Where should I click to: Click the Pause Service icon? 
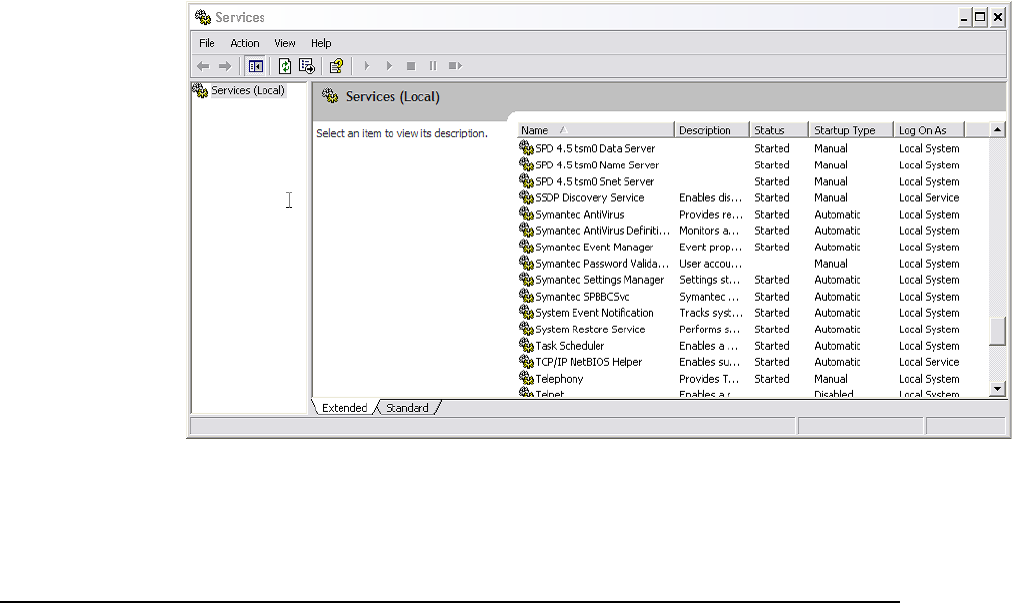[433, 66]
